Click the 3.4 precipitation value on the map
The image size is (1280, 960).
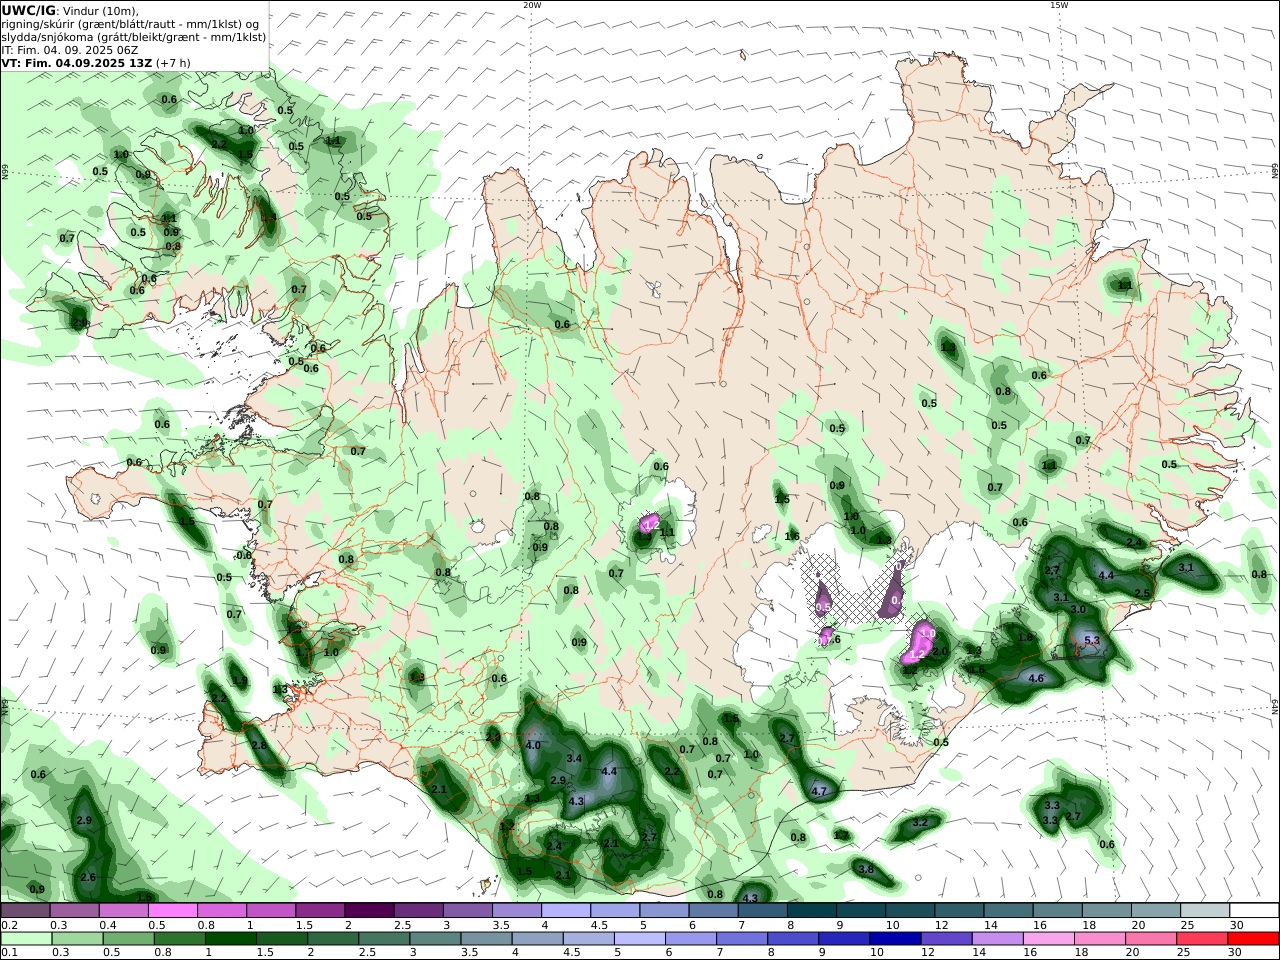click(x=574, y=759)
